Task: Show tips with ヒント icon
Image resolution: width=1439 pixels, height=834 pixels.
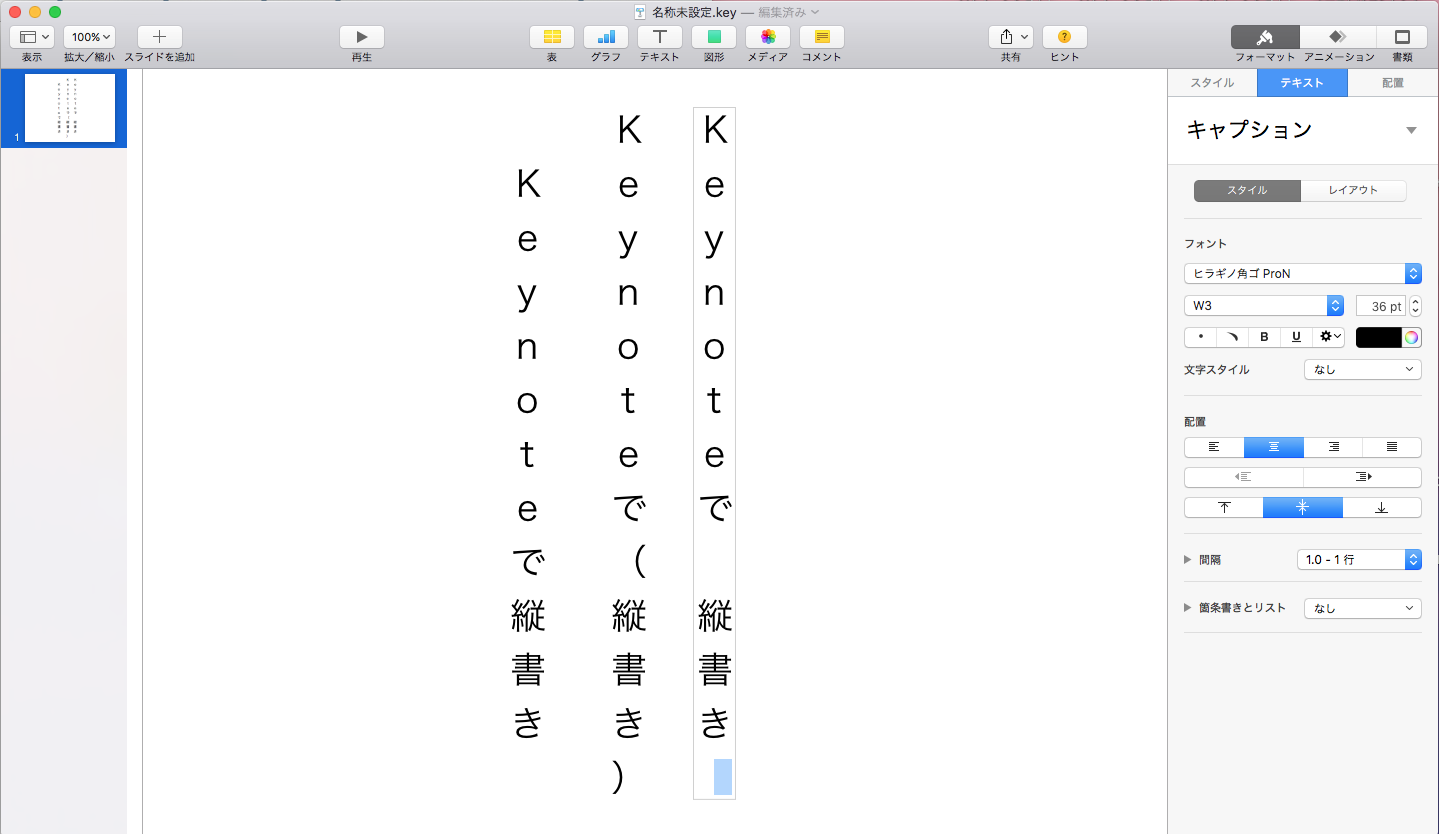Action: click(x=1065, y=37)
